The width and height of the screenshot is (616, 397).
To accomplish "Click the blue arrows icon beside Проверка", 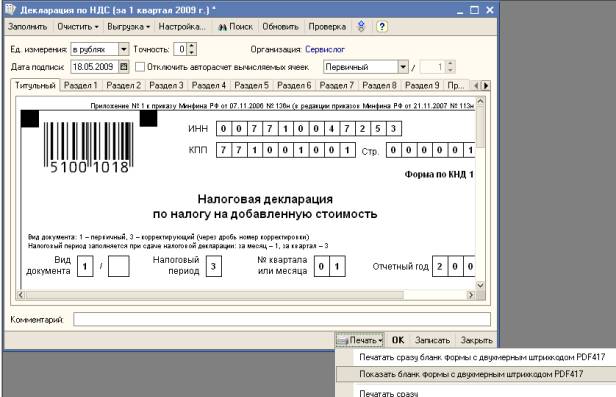I will [361, 26].
